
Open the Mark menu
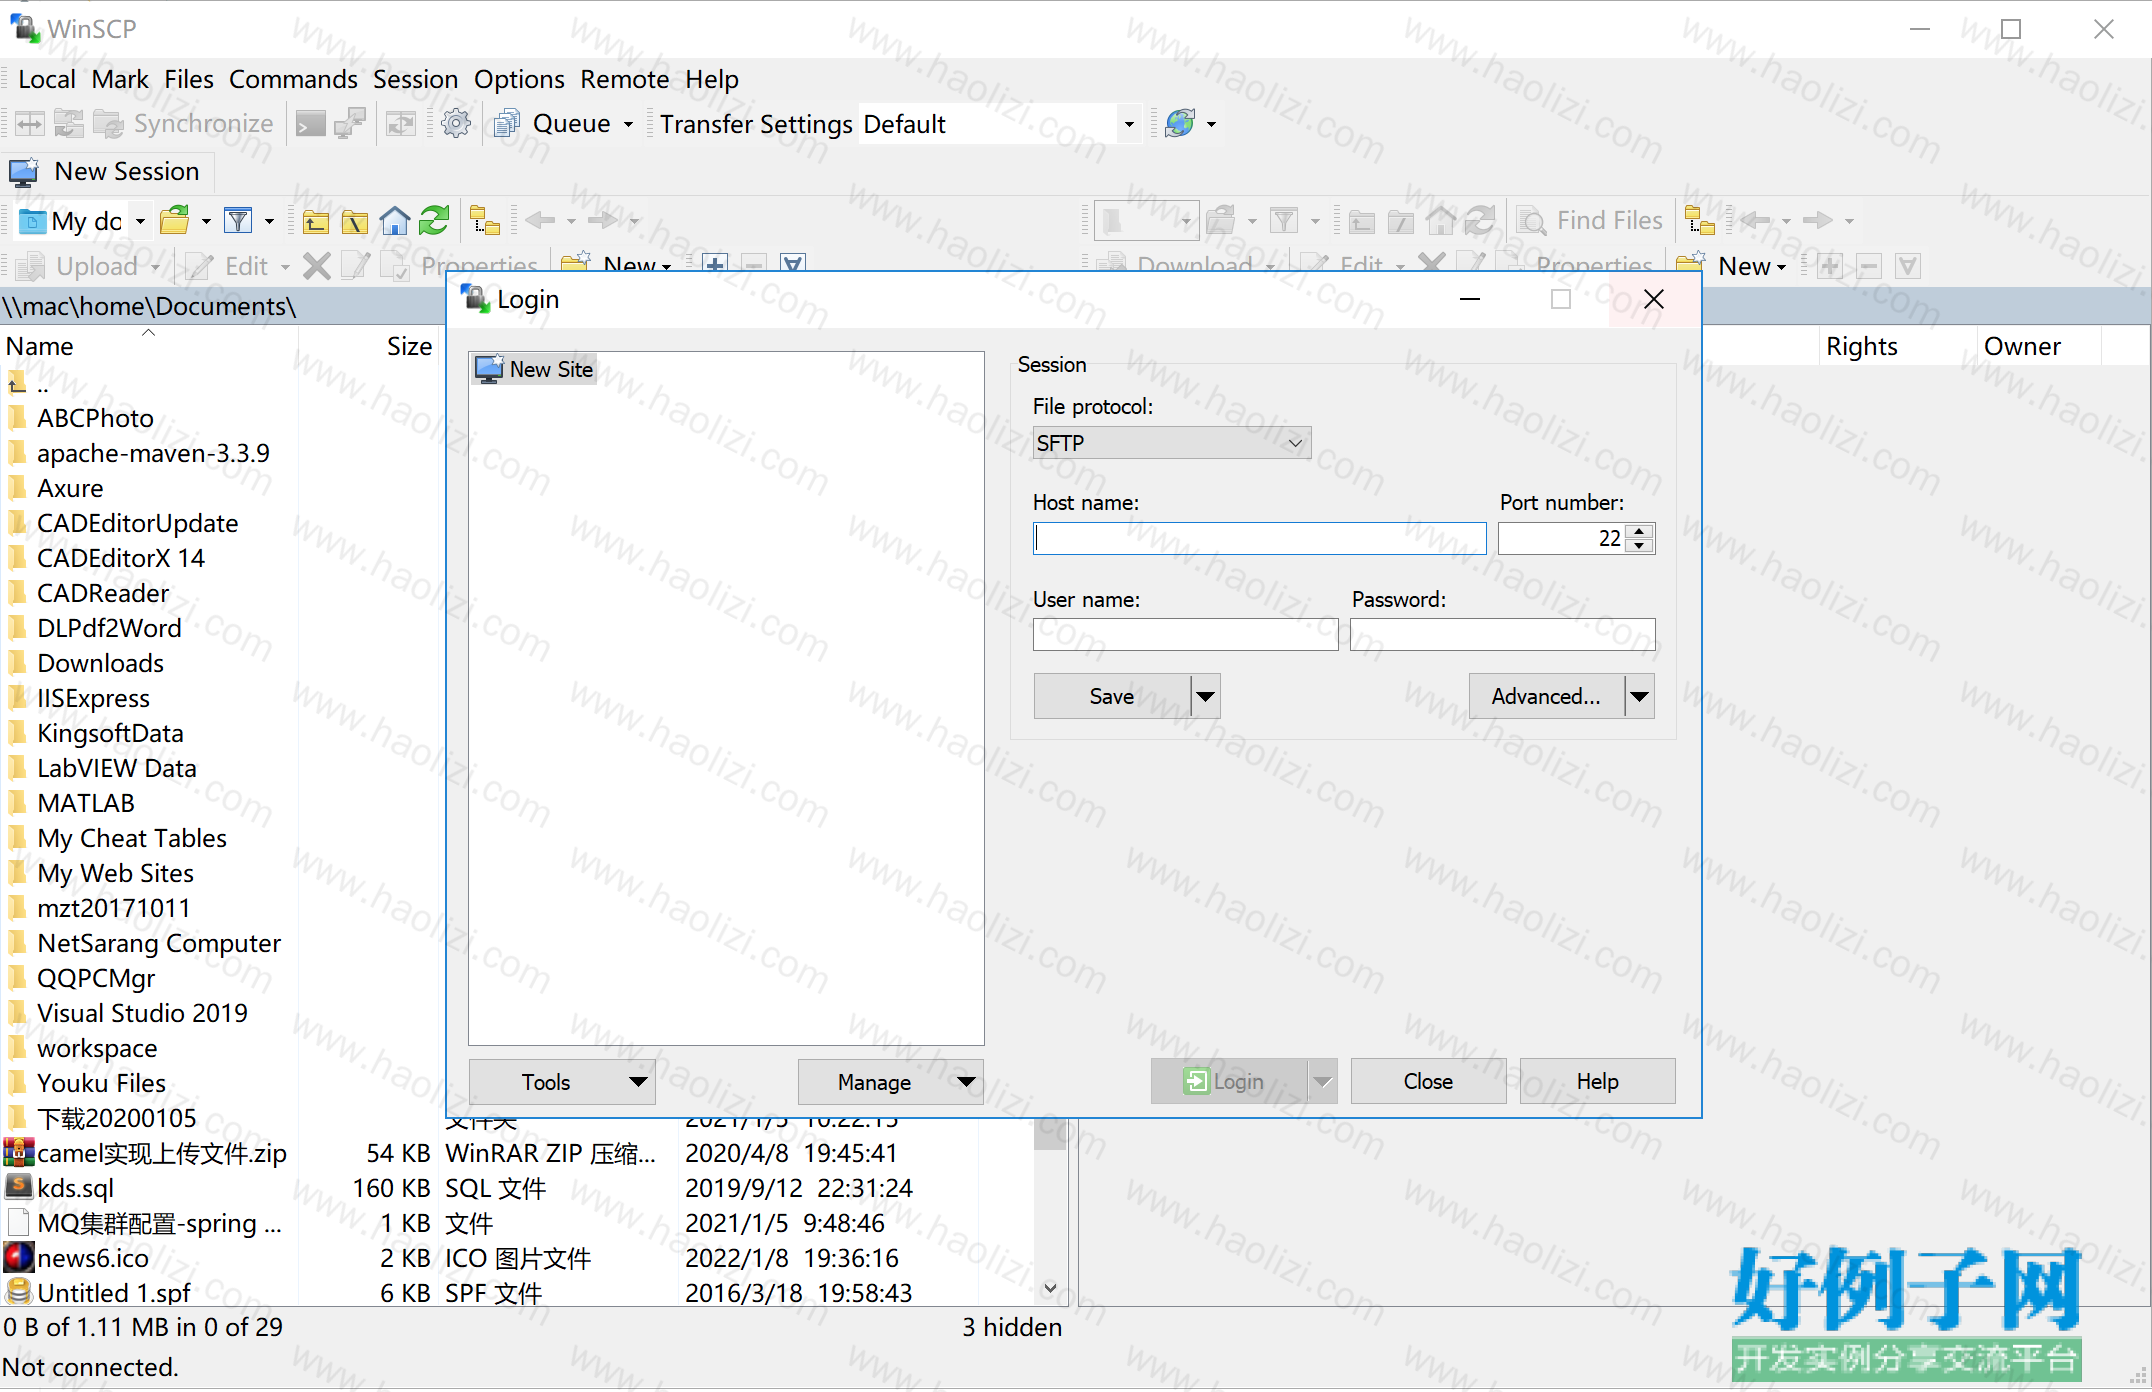point(120,79)
